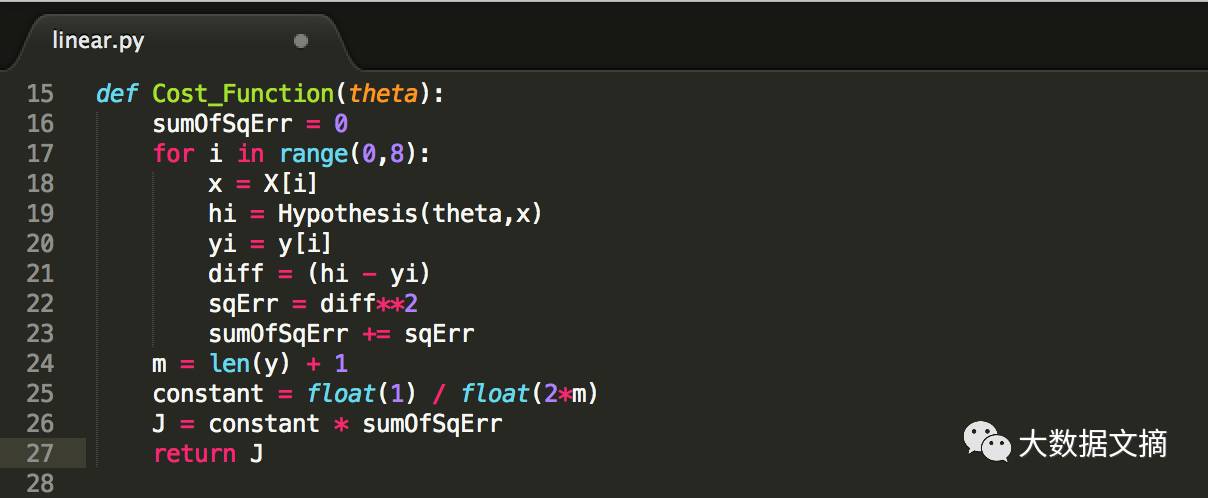
Task: Click line number 15 in the gutter
Action: (x=40, y=94)
